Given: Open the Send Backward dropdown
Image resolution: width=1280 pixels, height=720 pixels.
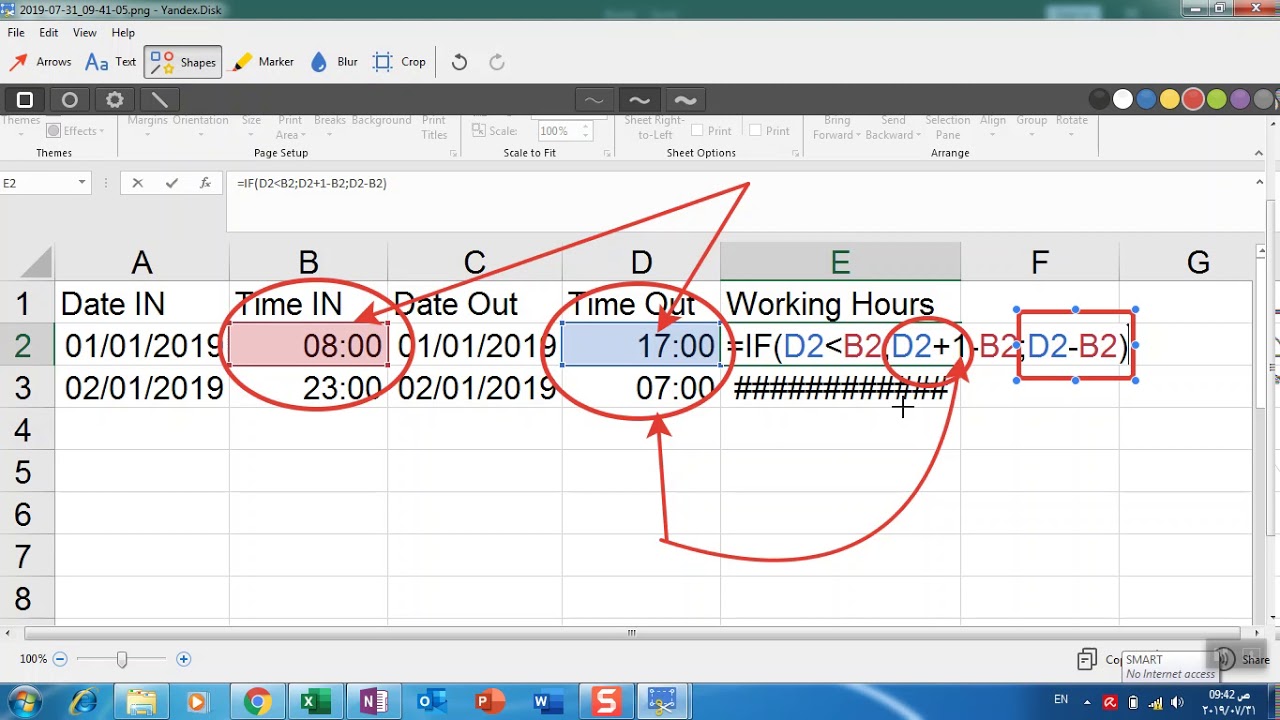Looking at the screenshot, I should pyautogui.click(x=893, y=128).
